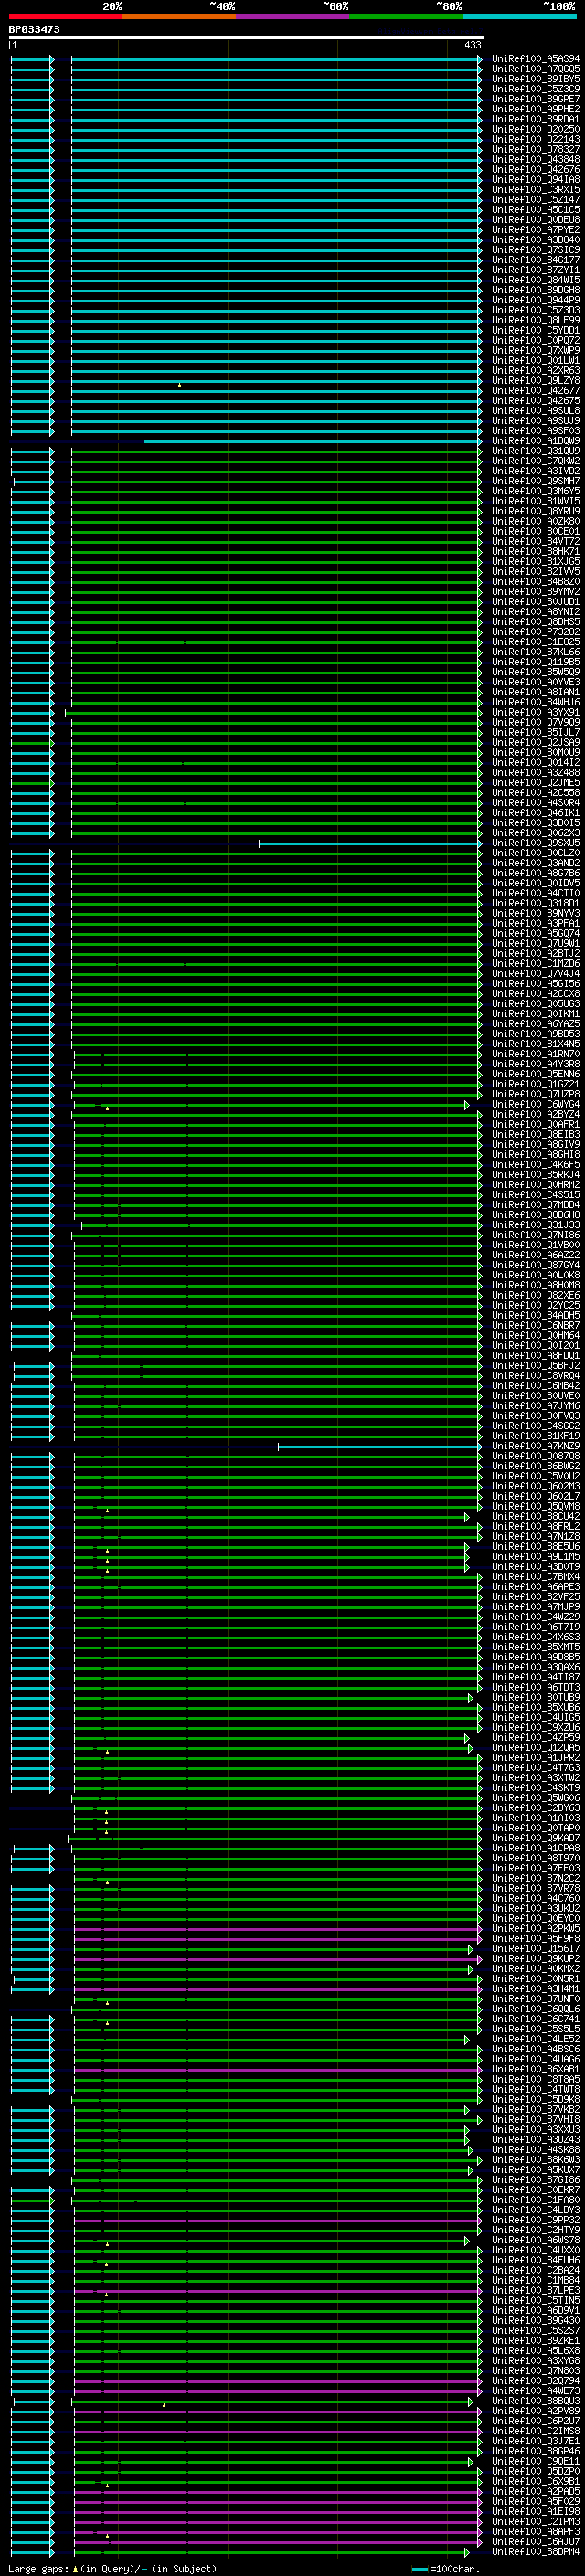This screenshot has height=2576, width=585.
Task: Click gap triangle marker on UniRef100_C6WYG4 row
Action: (107, 1108)
